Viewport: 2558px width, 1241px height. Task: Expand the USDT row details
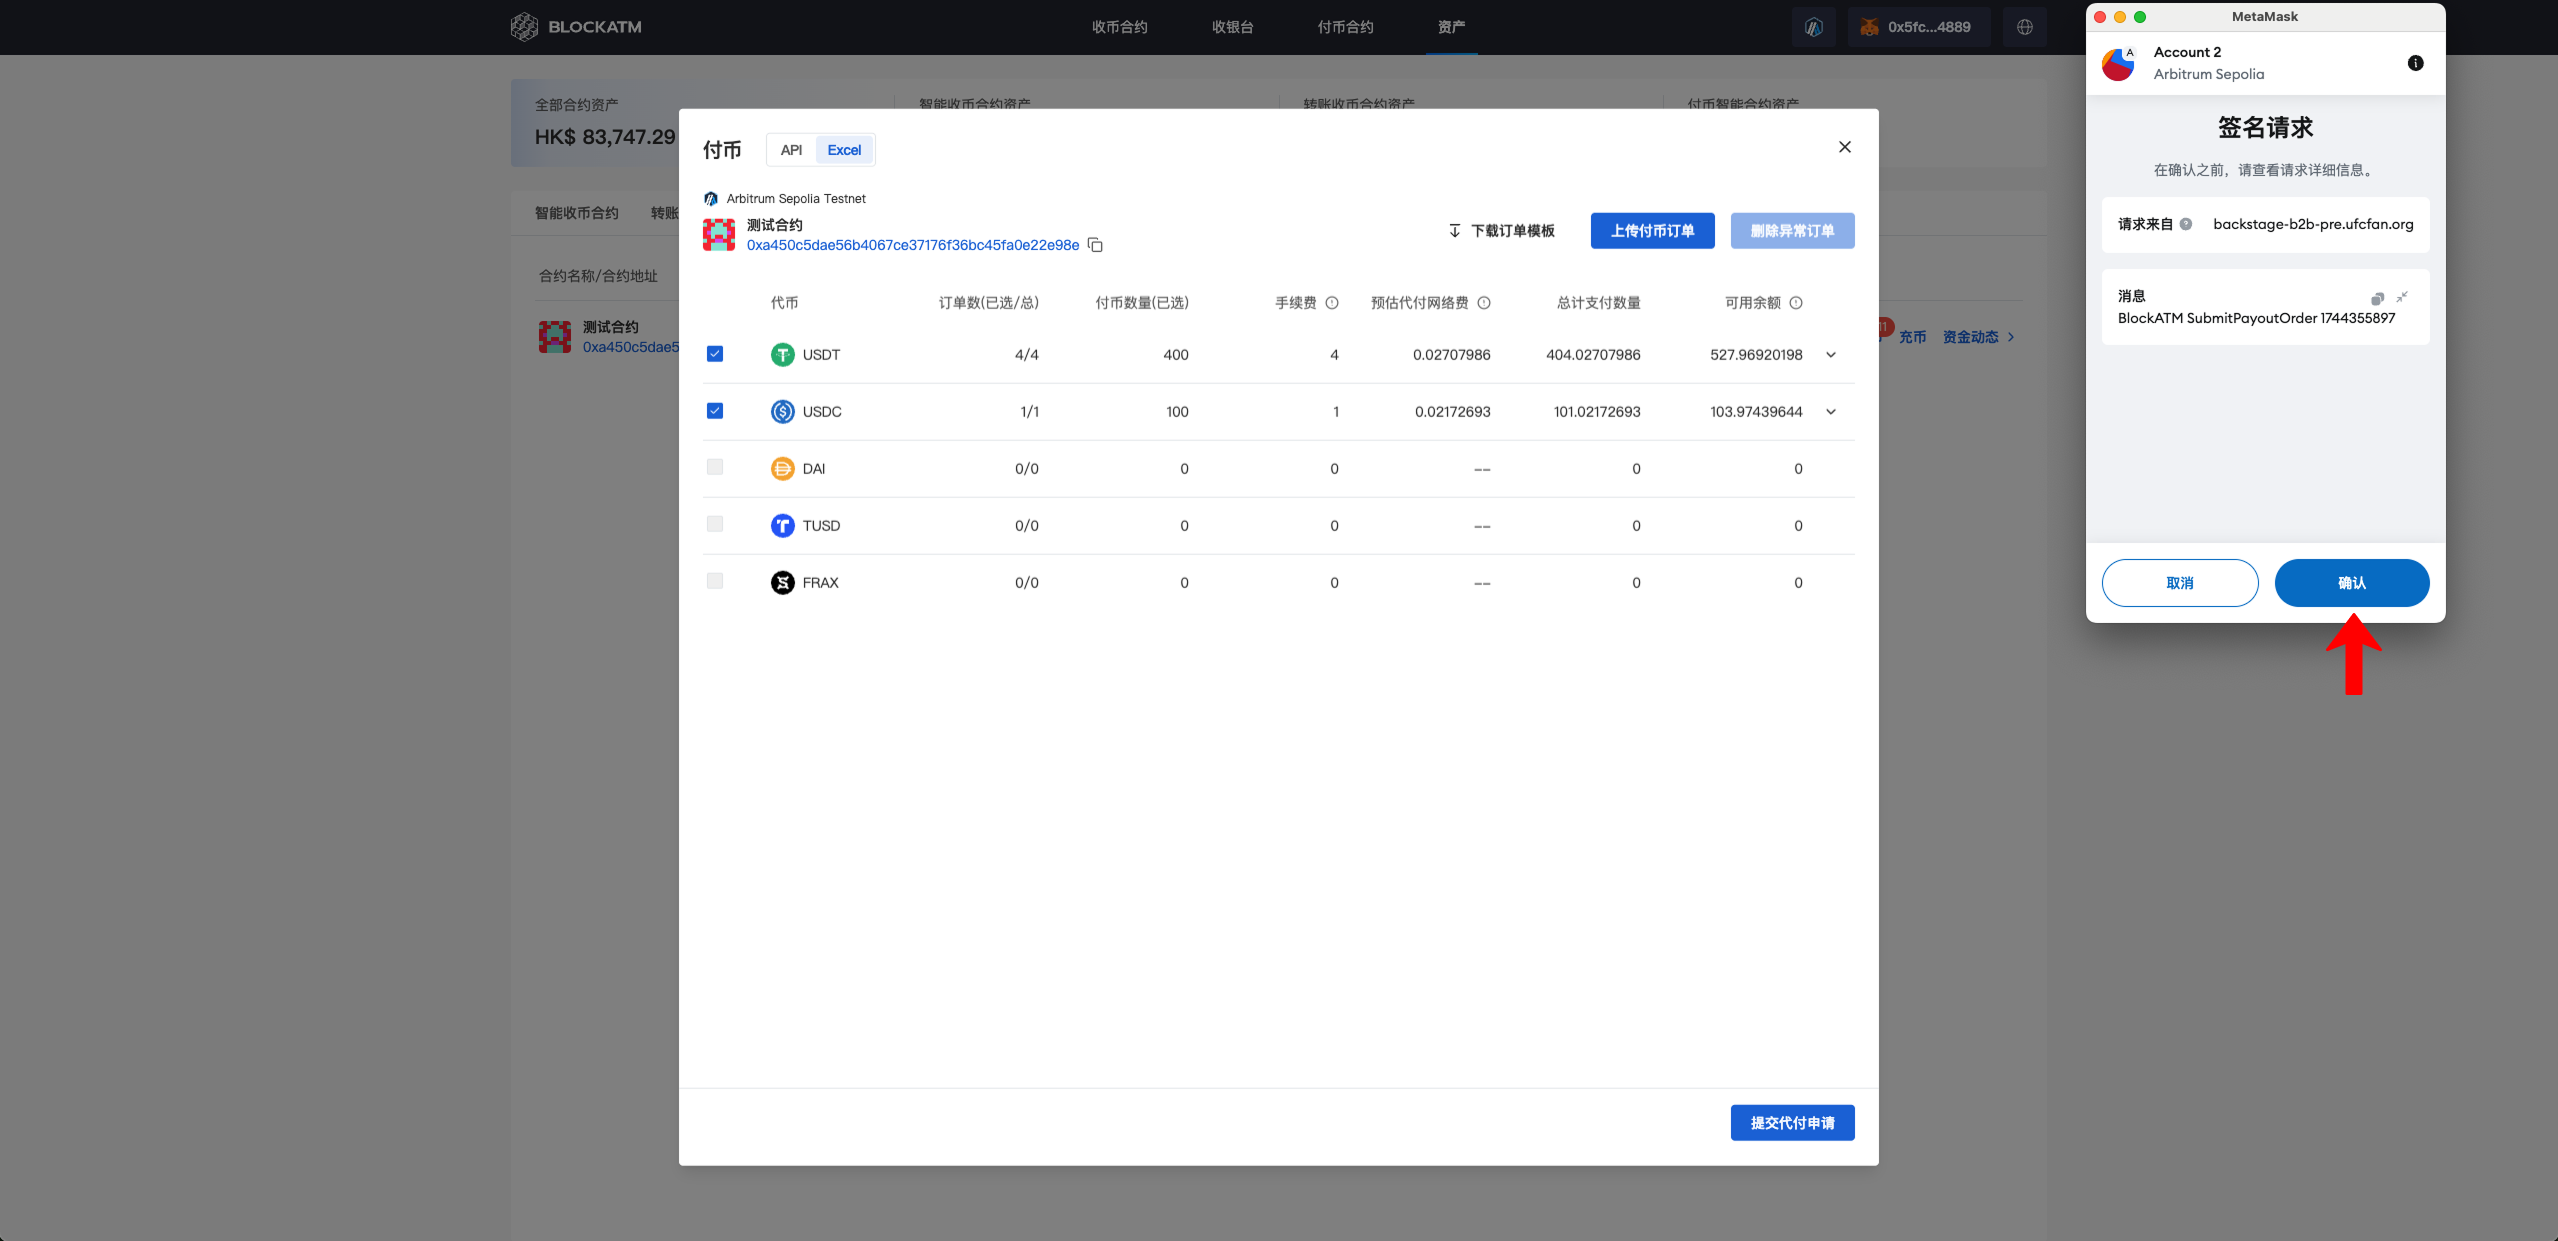[1831, 355]
